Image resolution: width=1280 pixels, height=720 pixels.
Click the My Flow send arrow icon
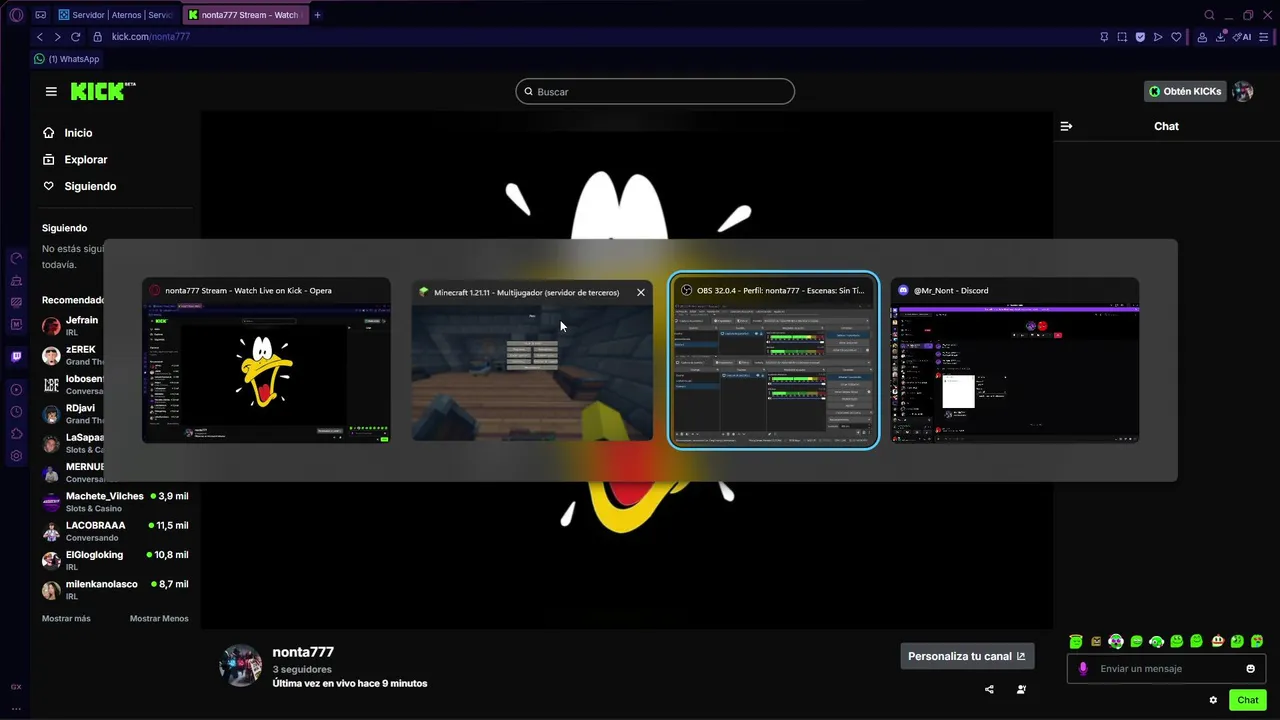(1158, 37)
